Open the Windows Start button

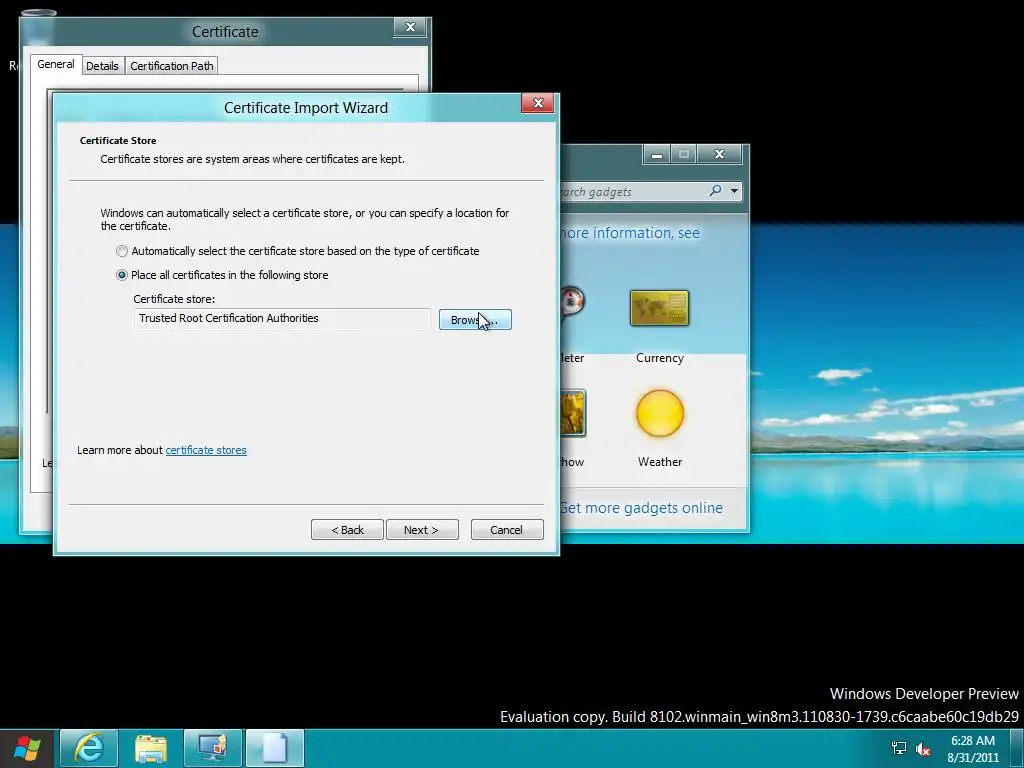(27, 748)
